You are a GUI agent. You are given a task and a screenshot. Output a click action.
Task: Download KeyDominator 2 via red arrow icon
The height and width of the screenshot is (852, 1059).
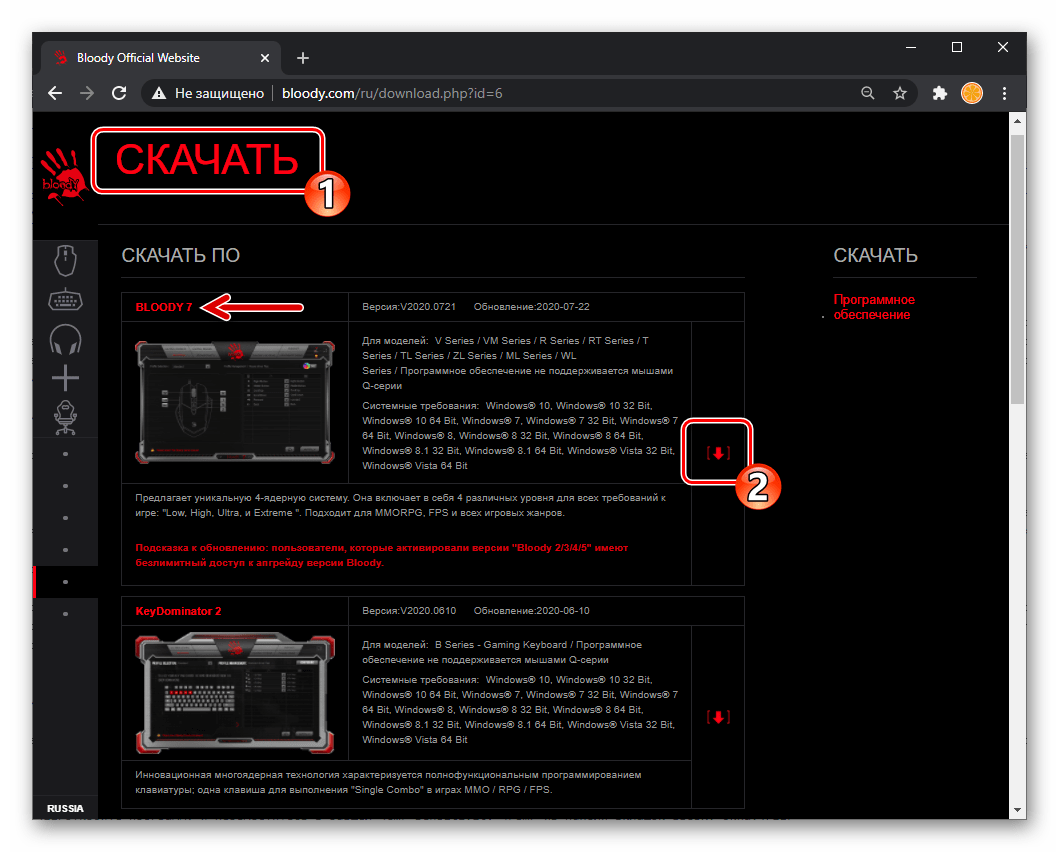(x=718, y=717)
